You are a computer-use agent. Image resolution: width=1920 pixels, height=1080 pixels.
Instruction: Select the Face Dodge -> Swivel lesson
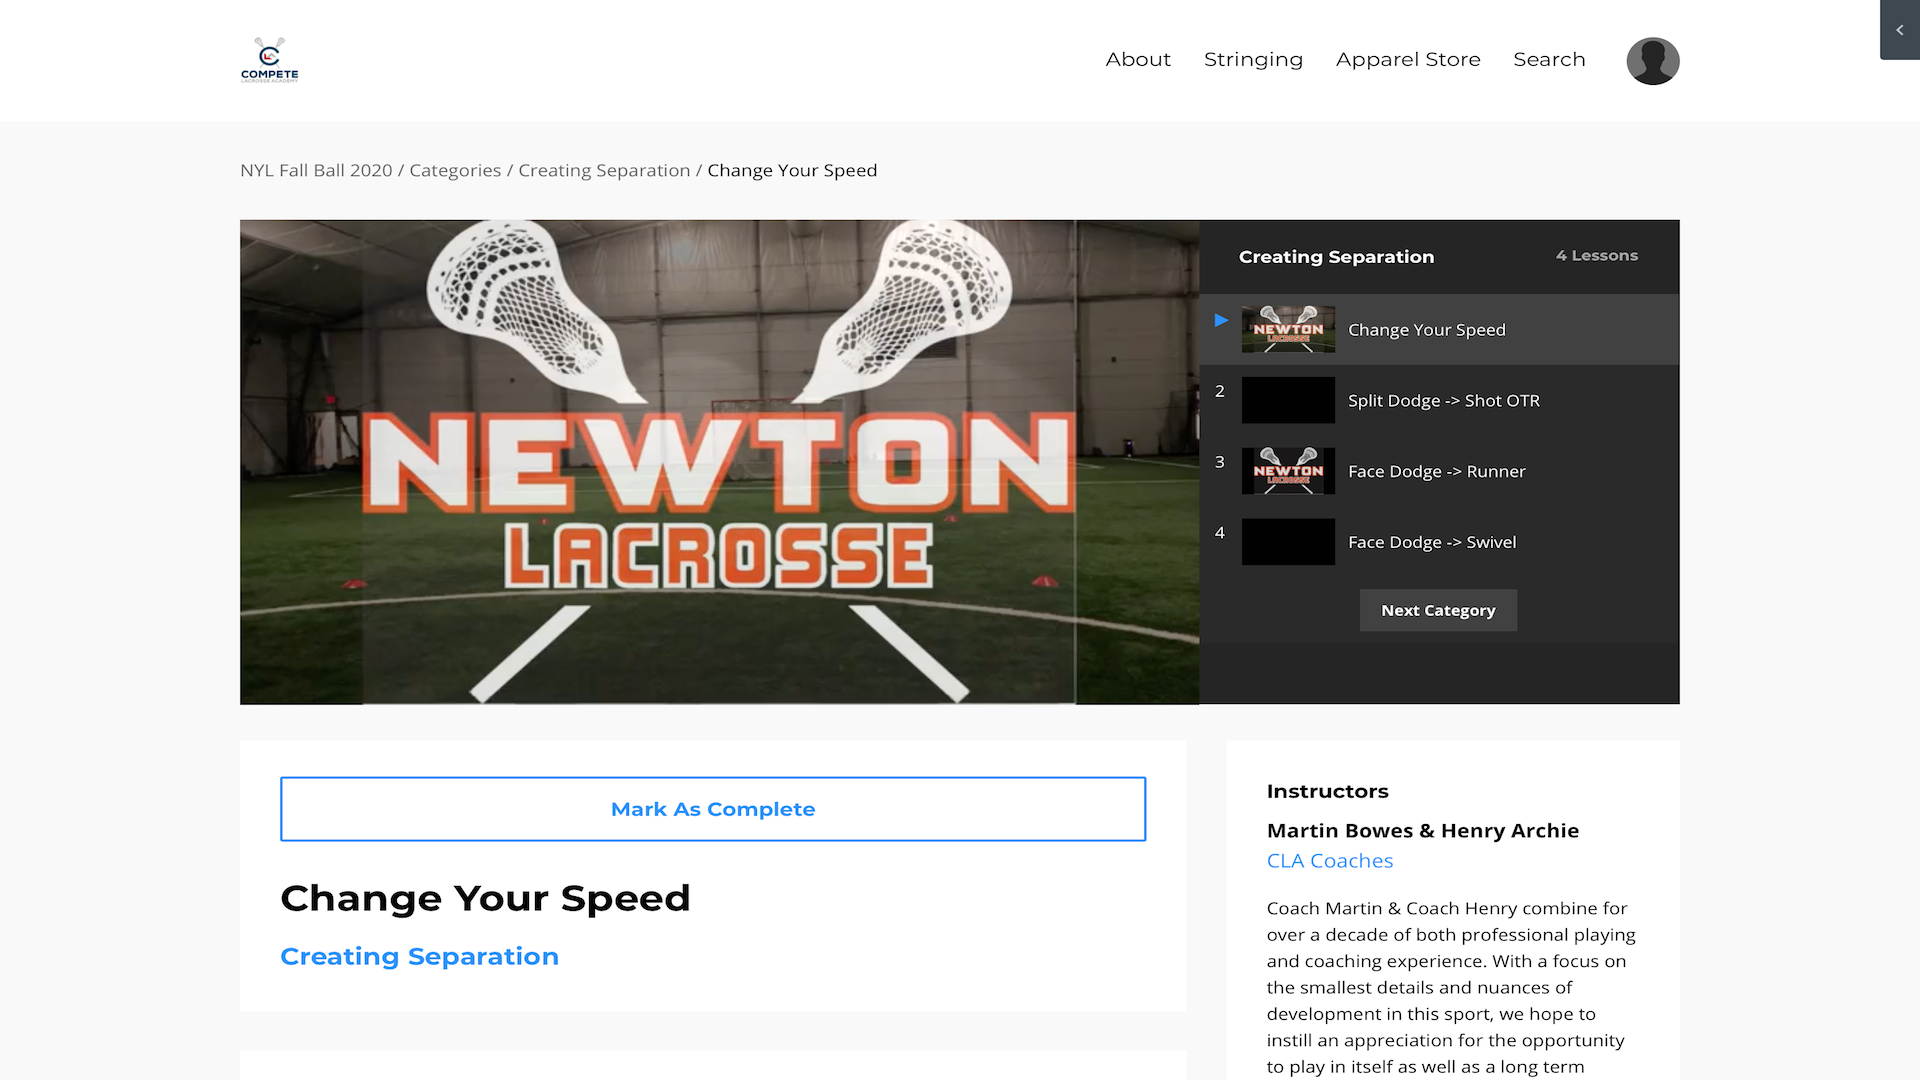tap(1431, 542)
